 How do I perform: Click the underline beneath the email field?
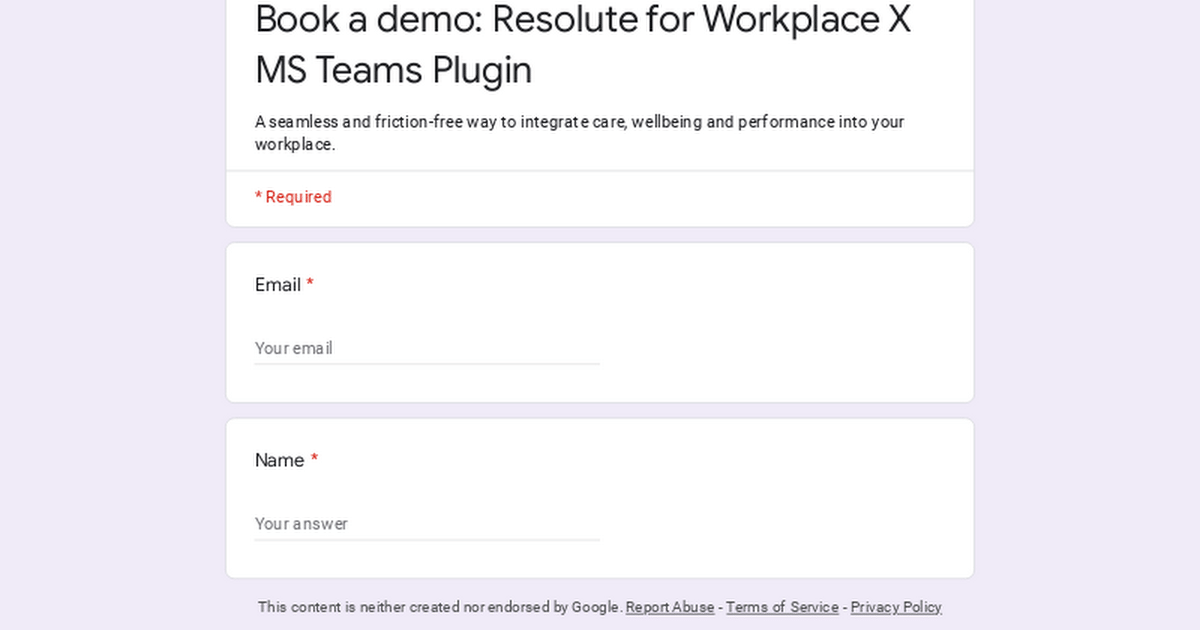(x=427, y=363)
